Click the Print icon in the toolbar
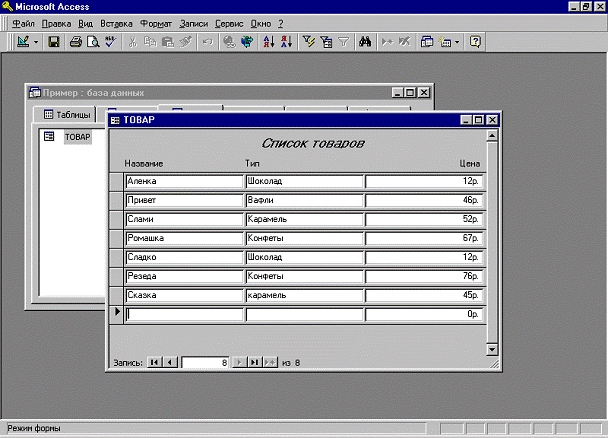608x438 pixels. (x=75, y=42)
